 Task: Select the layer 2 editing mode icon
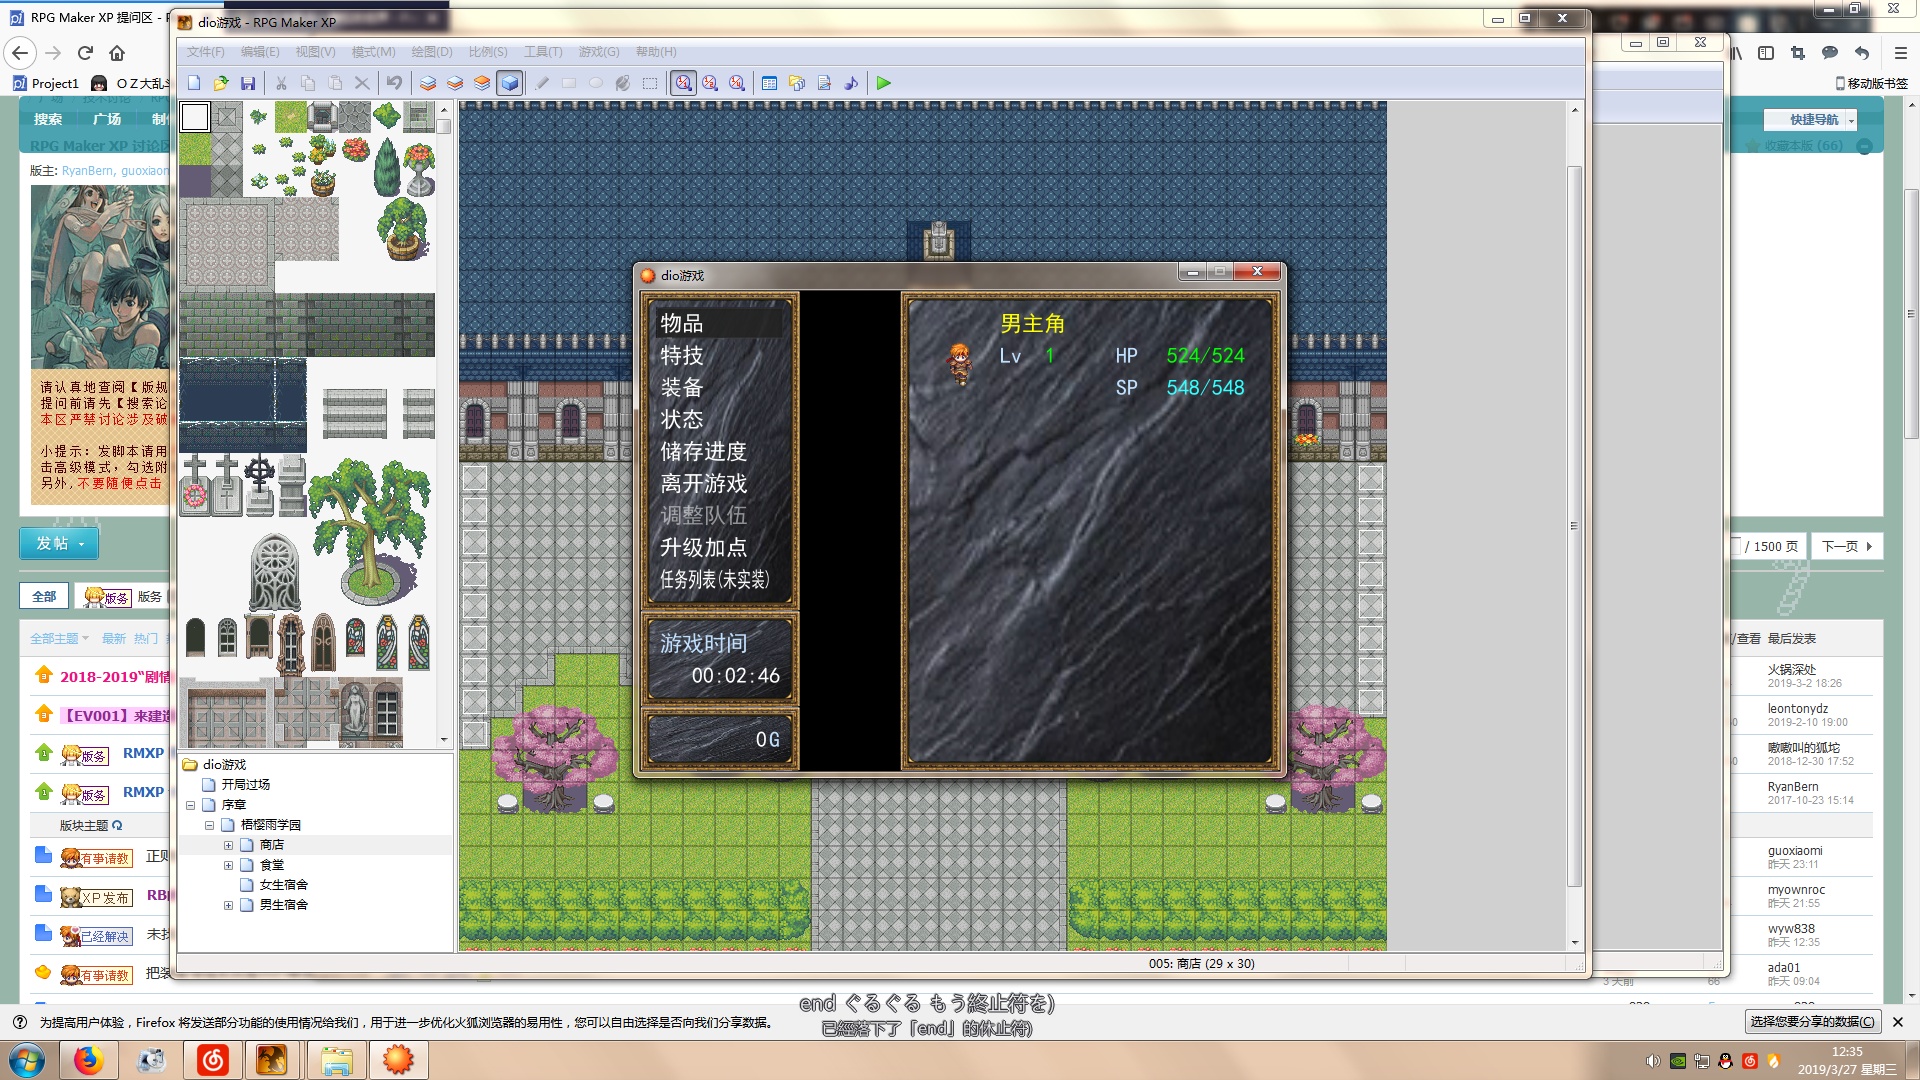(x=455, y=83)
